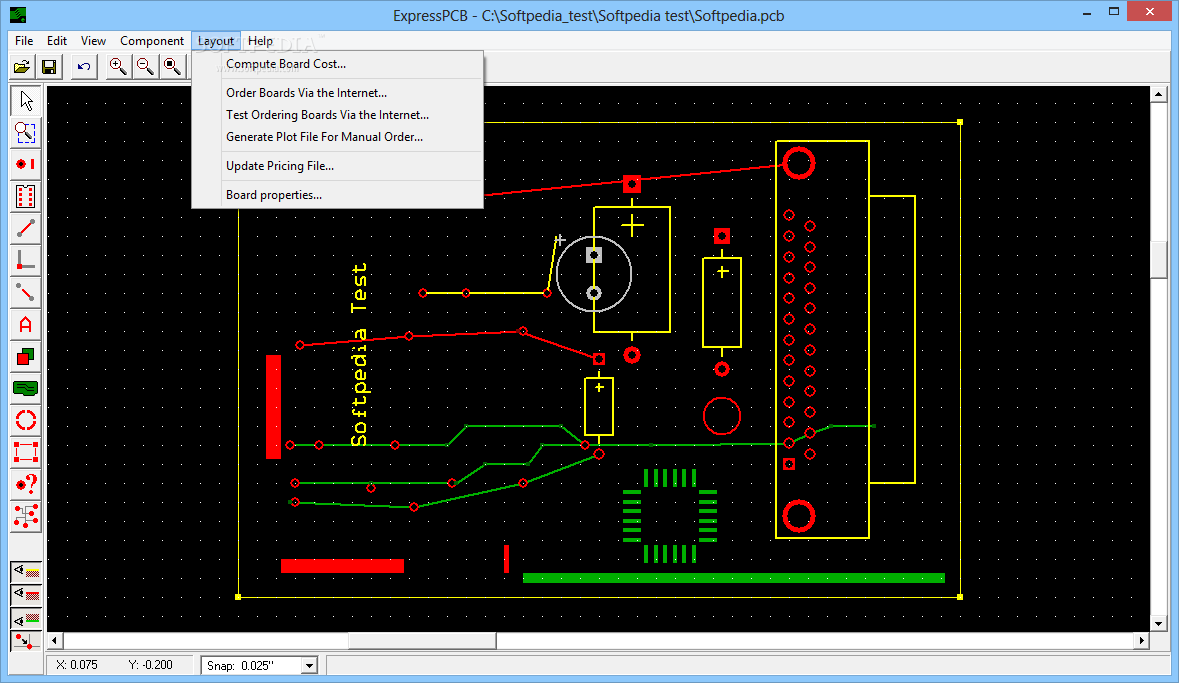This screenshot has height=683, width=1179.
Task: Toggle the top copper layer visibility
Action: click(x=26, y=595)
